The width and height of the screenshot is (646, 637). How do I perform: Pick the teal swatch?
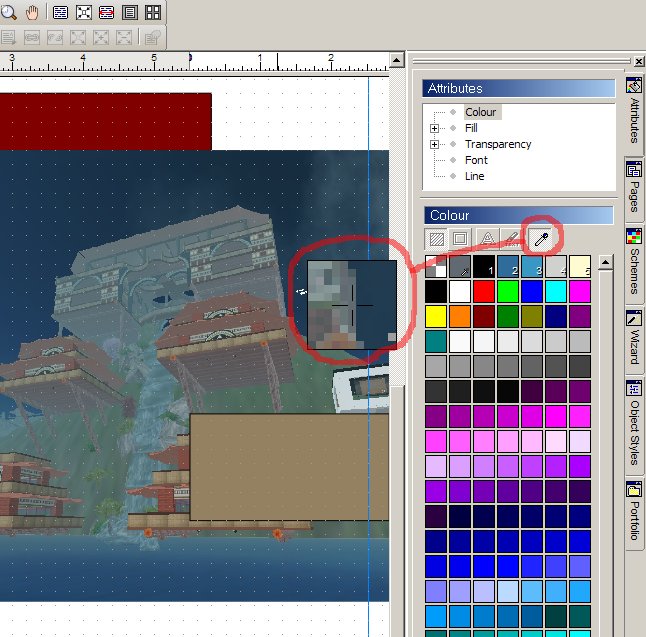tap(435, 341)
